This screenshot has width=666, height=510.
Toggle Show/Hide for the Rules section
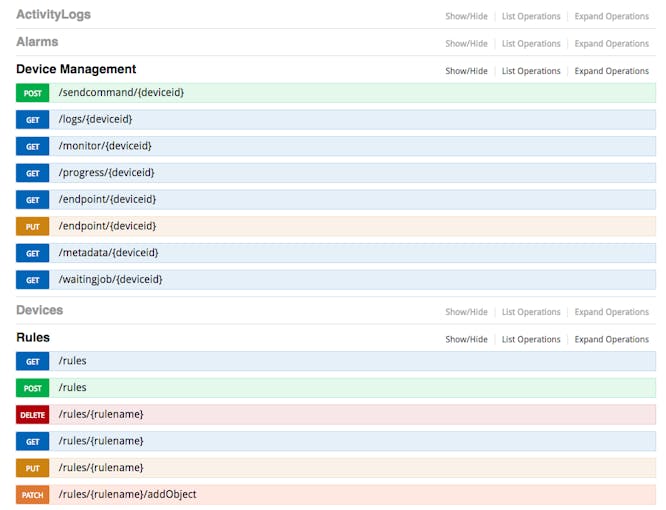[466, 339]
